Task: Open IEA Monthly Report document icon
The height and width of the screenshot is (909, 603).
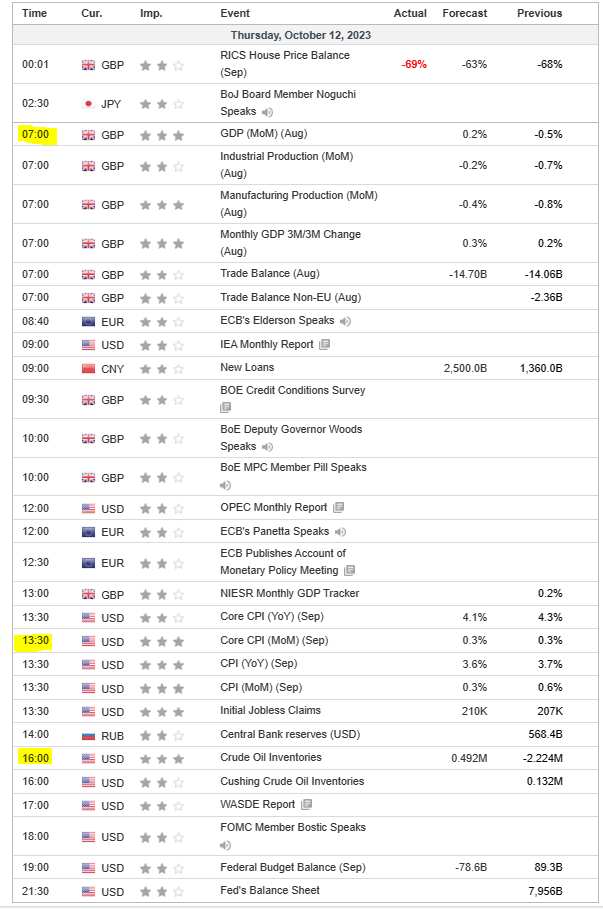Action: coord(323,345)
